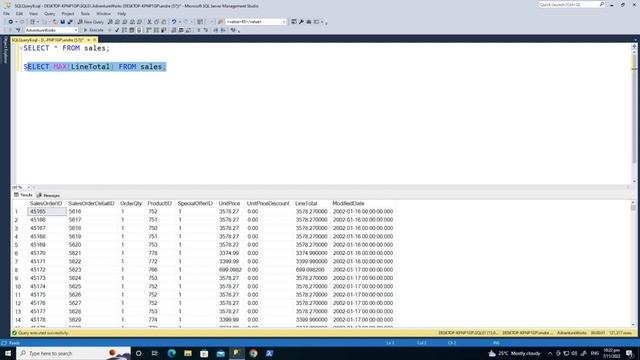Viewport: 640px width, 360px height.
Task: Click the SalesOrderDetailID column header
Action: [x=91, y=203]
